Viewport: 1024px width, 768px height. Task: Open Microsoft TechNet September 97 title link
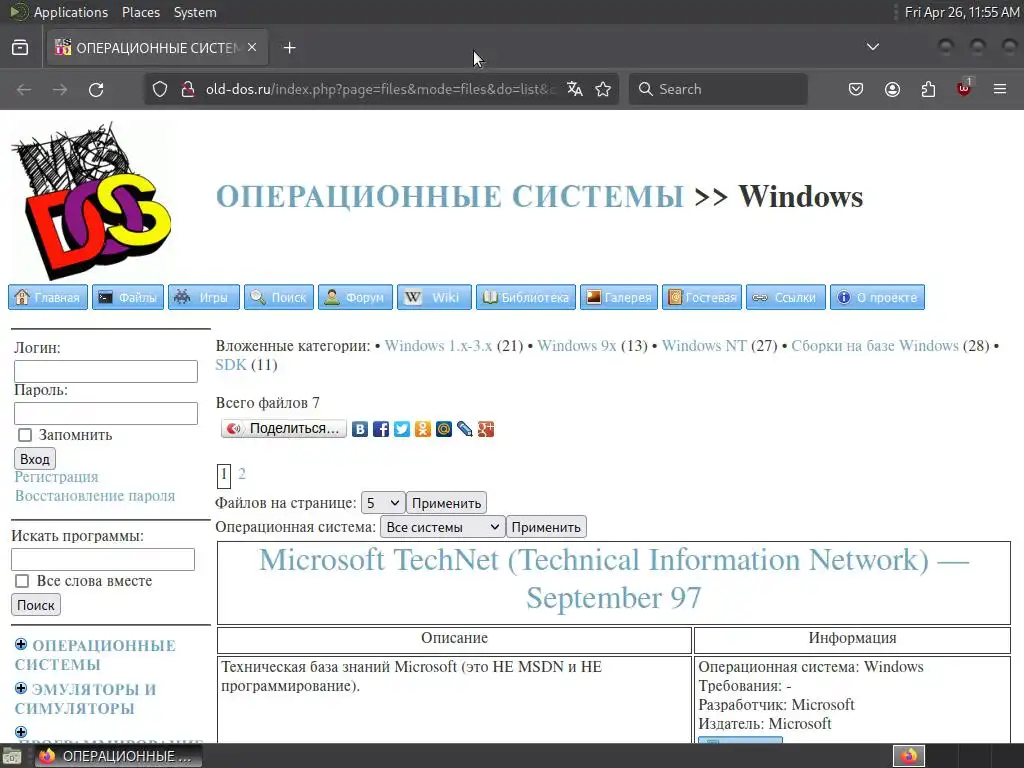[x=613, y=579]
